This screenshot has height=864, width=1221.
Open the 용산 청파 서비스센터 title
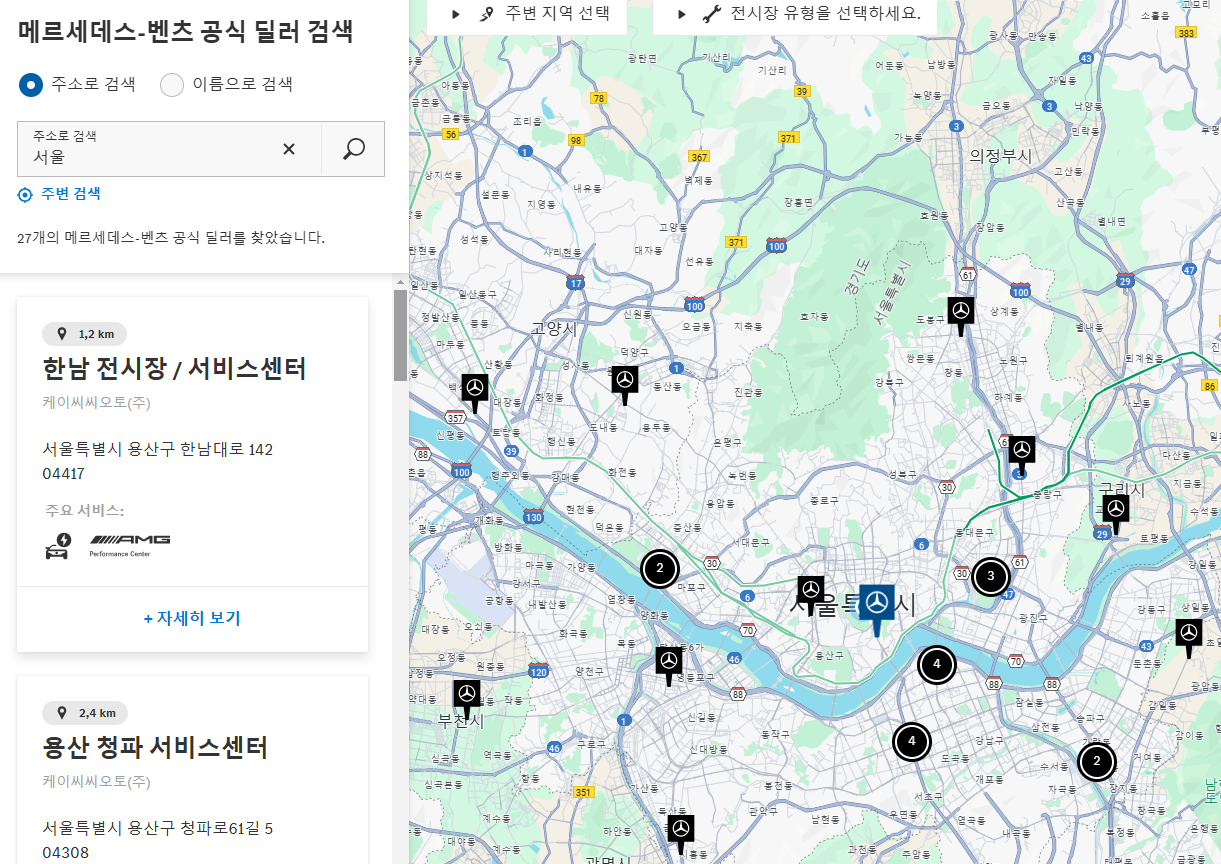pyautogui.click(x=155, y=747)
